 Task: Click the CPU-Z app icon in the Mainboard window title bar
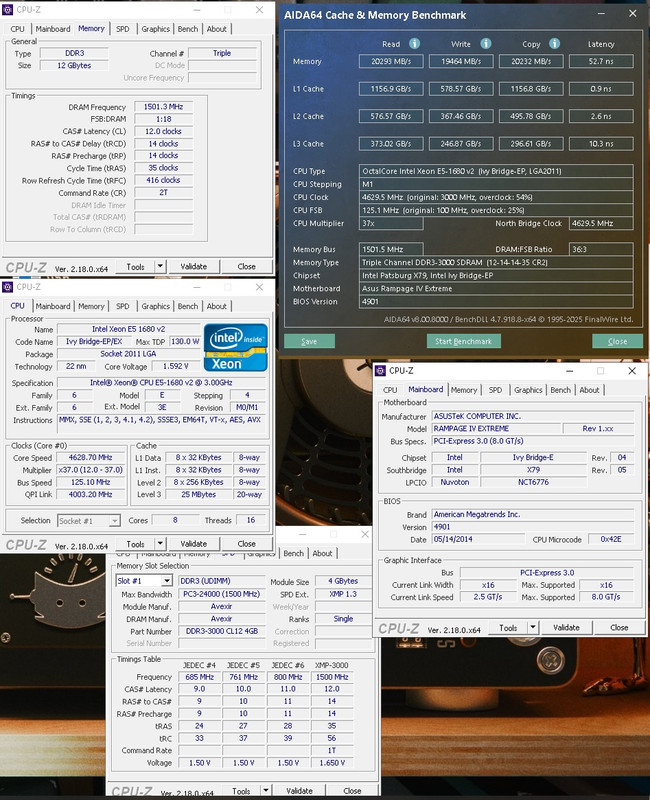[380, 371]
